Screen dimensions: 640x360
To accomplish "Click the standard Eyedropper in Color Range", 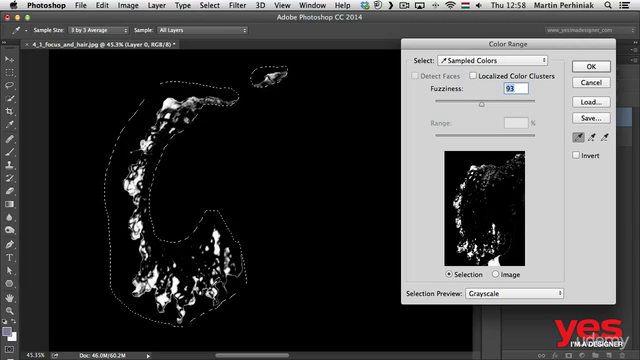I will click(578, 138).
